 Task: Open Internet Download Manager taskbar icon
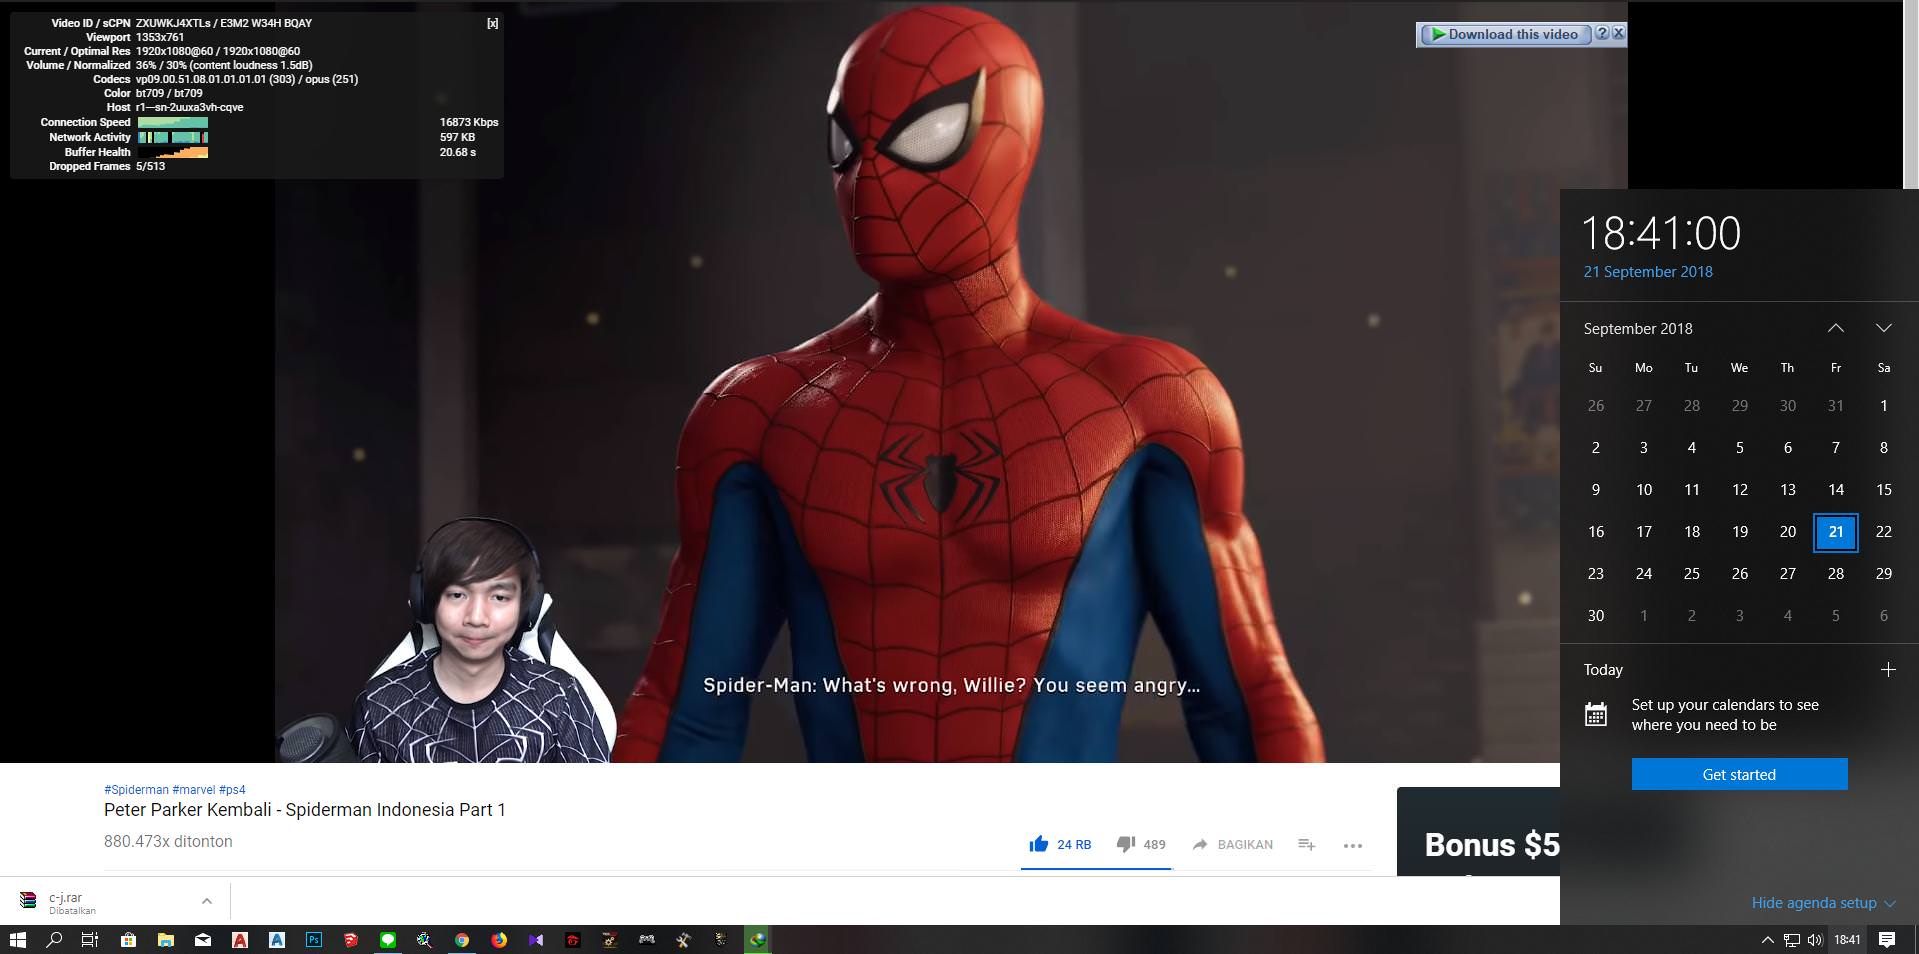click(x=758, y=940)
